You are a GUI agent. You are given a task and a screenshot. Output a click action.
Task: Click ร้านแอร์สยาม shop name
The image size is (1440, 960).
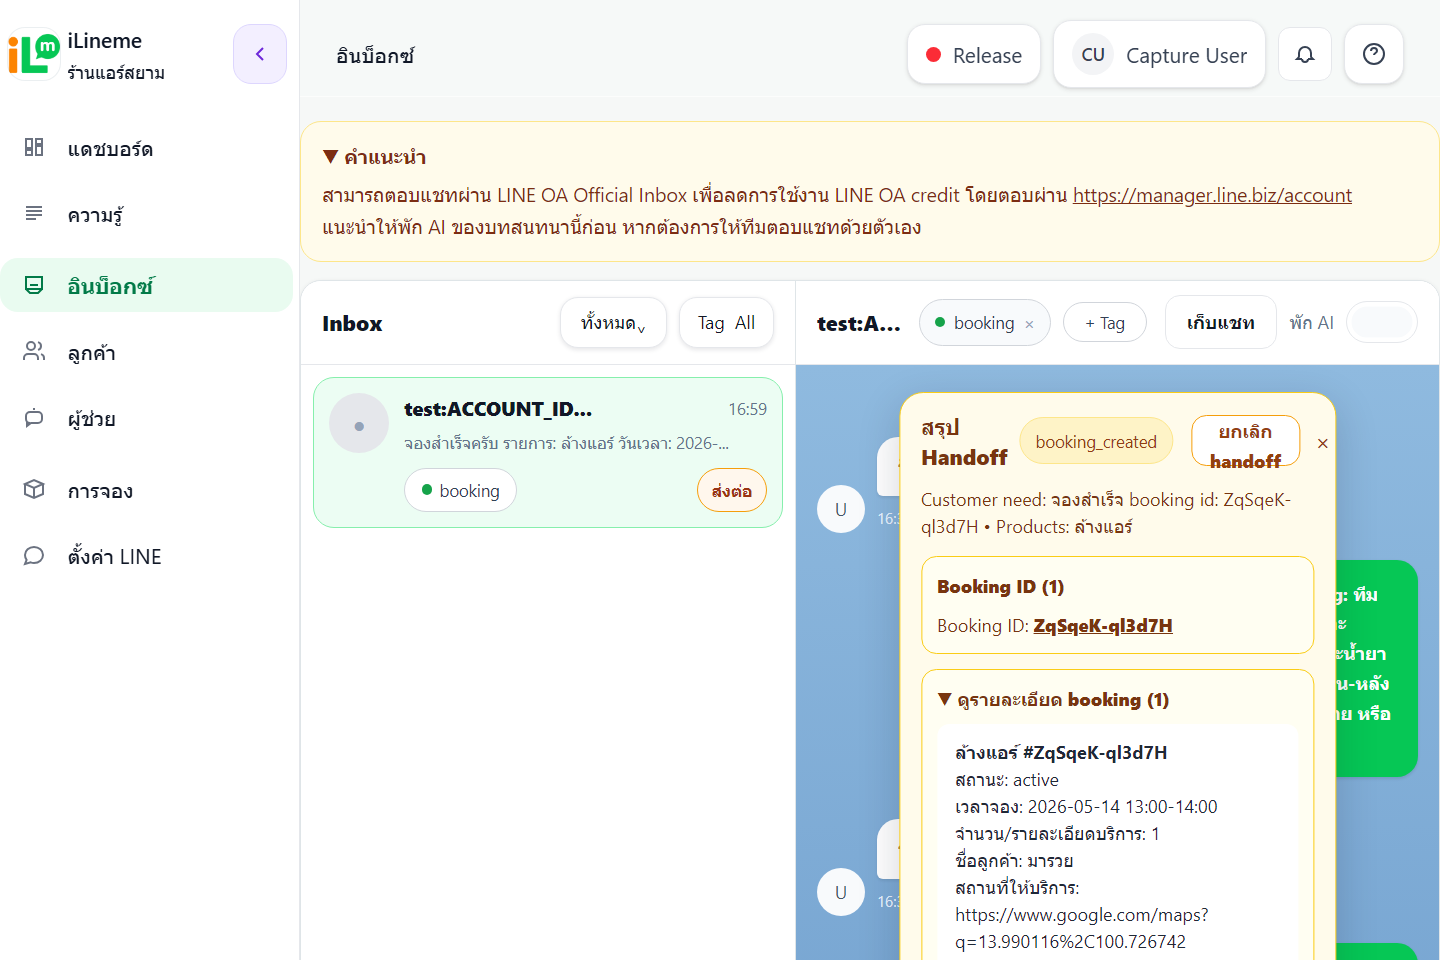116,72
